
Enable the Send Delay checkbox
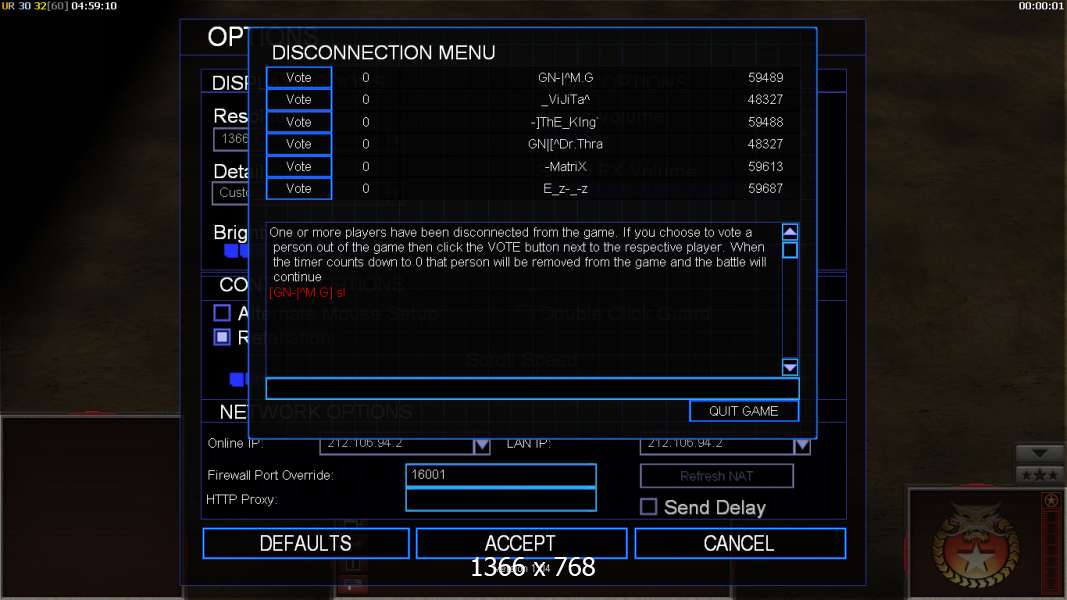tap(648, 507)
